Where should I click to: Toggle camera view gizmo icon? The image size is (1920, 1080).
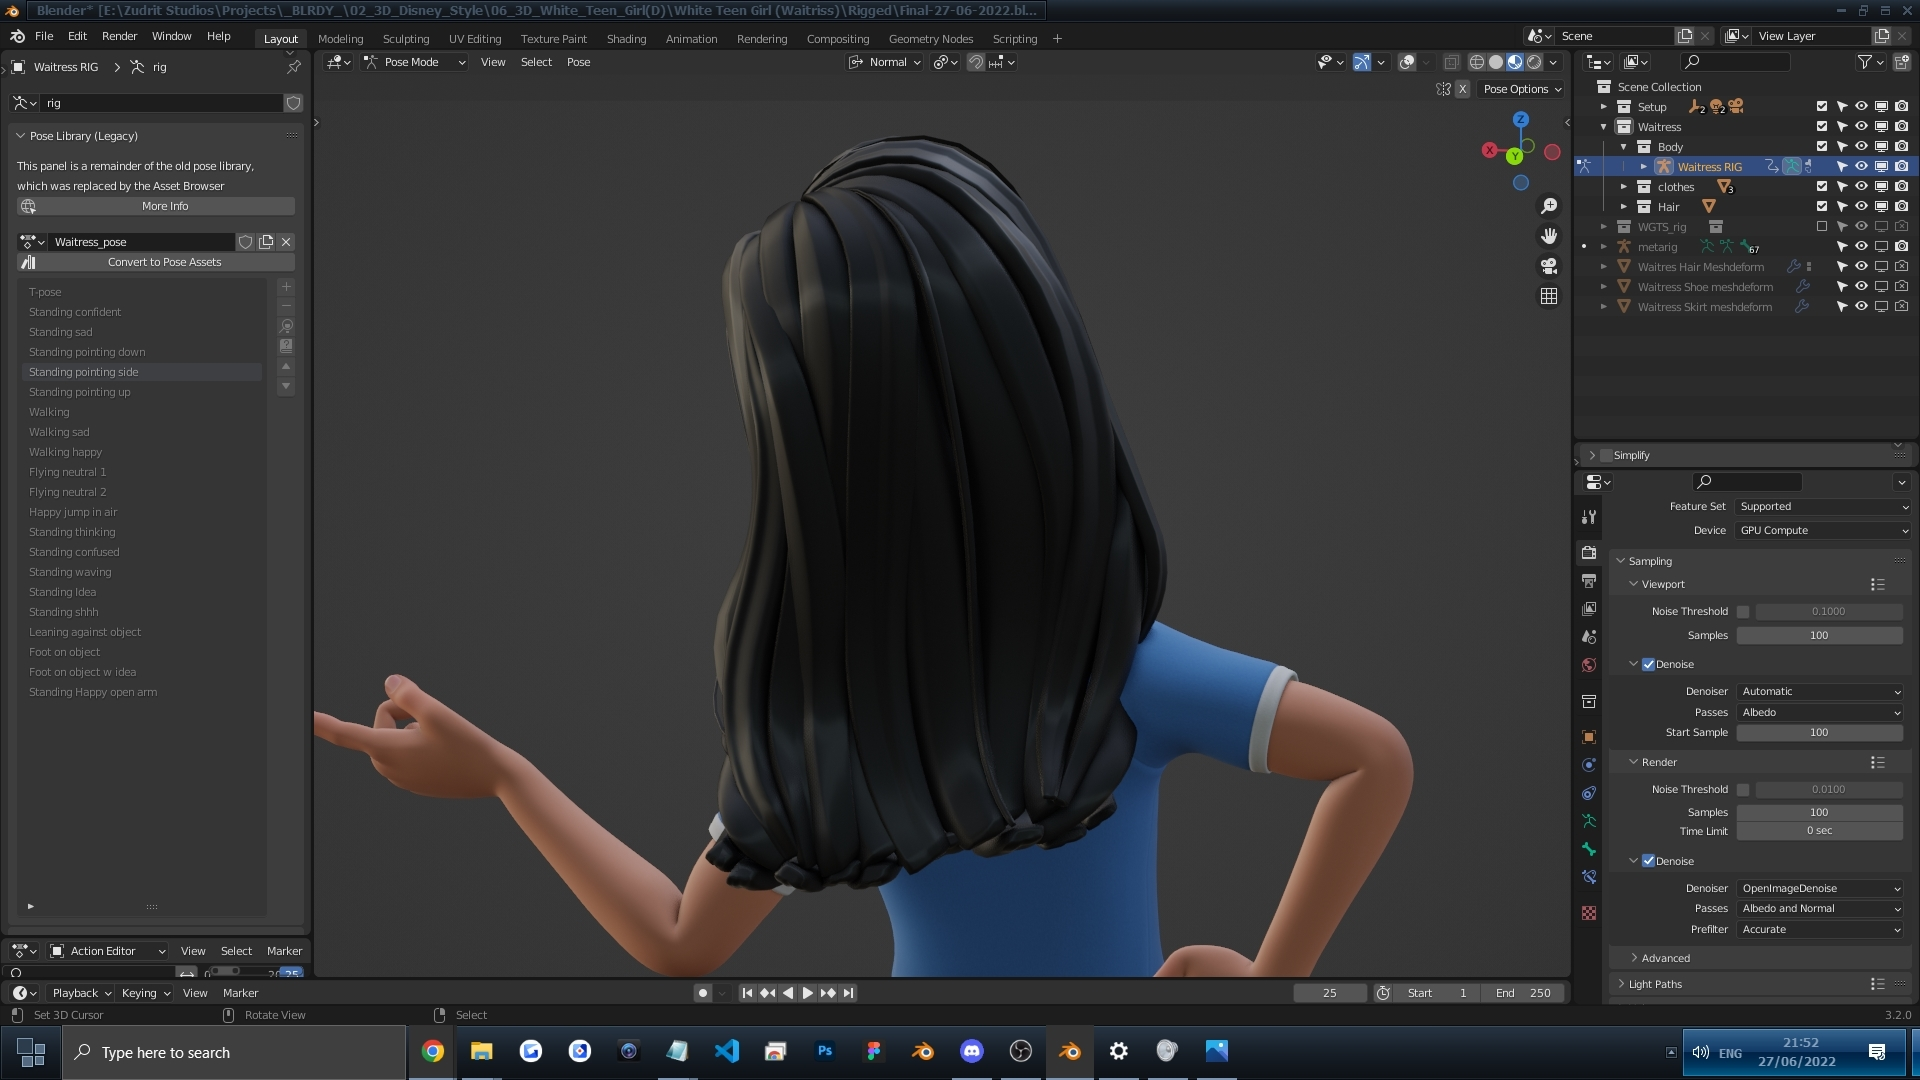point(1549,266)
